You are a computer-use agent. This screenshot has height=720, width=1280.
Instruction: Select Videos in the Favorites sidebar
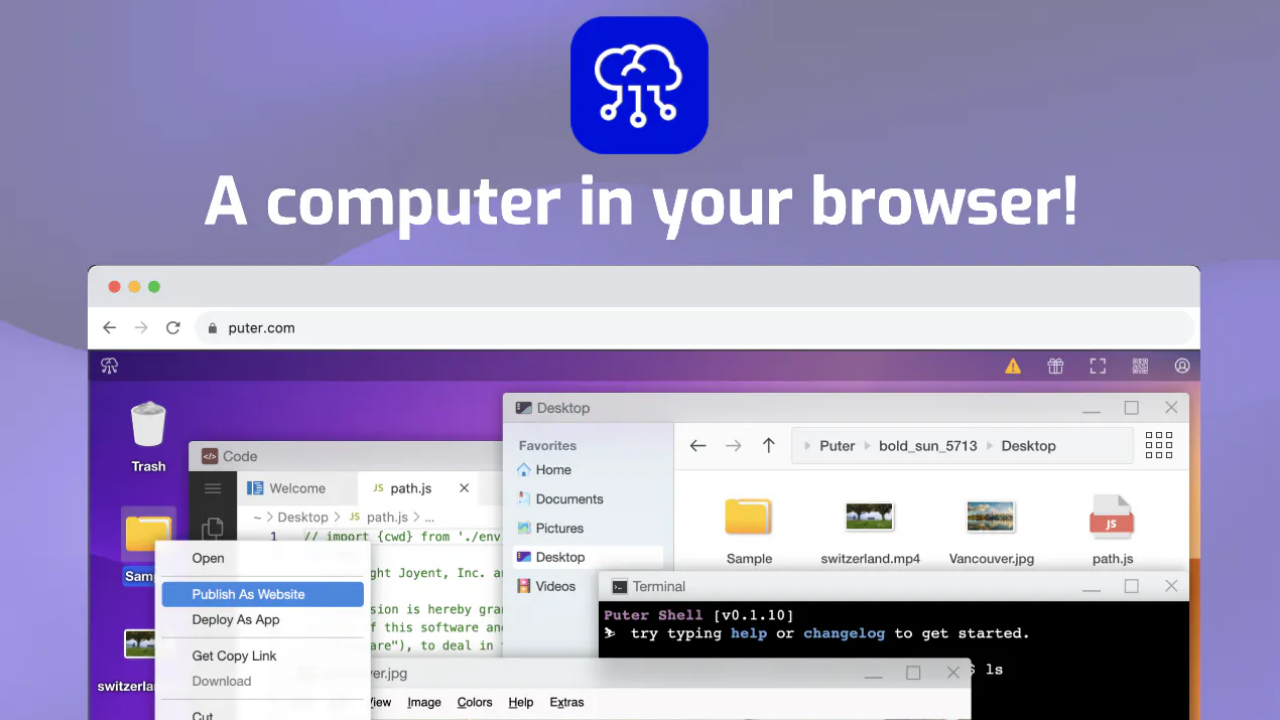tap(556, 586)
